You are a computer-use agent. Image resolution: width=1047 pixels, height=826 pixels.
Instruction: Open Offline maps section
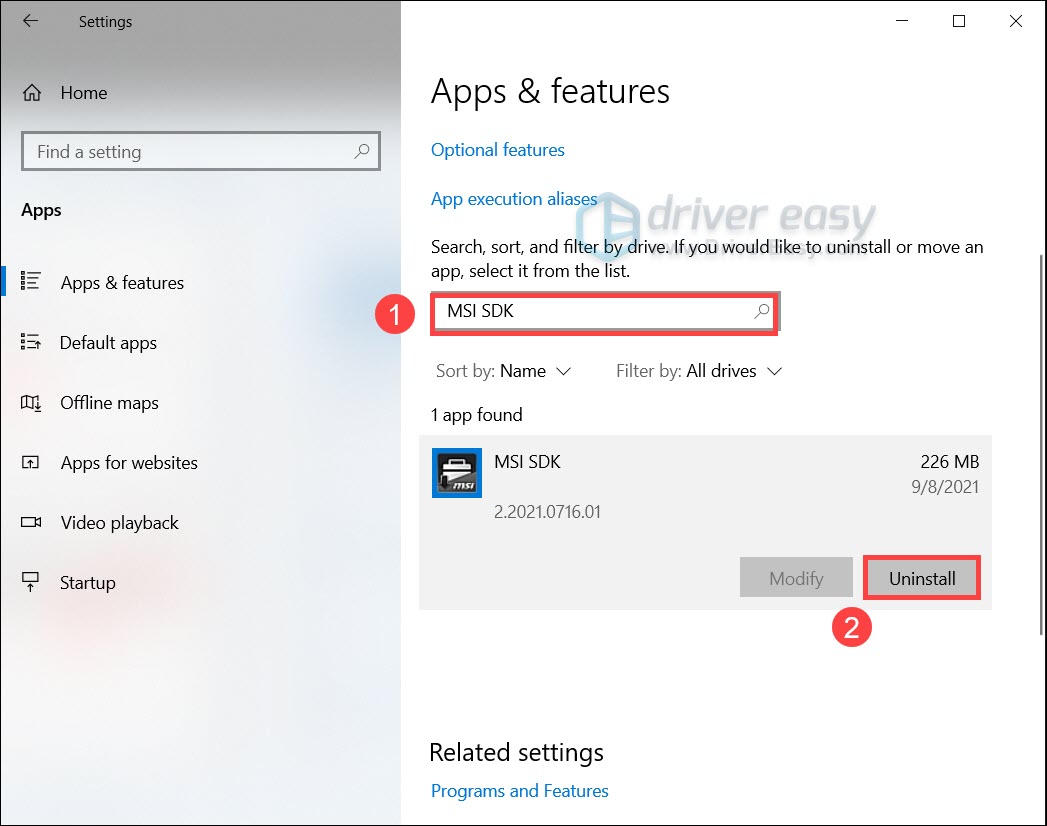pyautogui.click(x=110, y=403)
